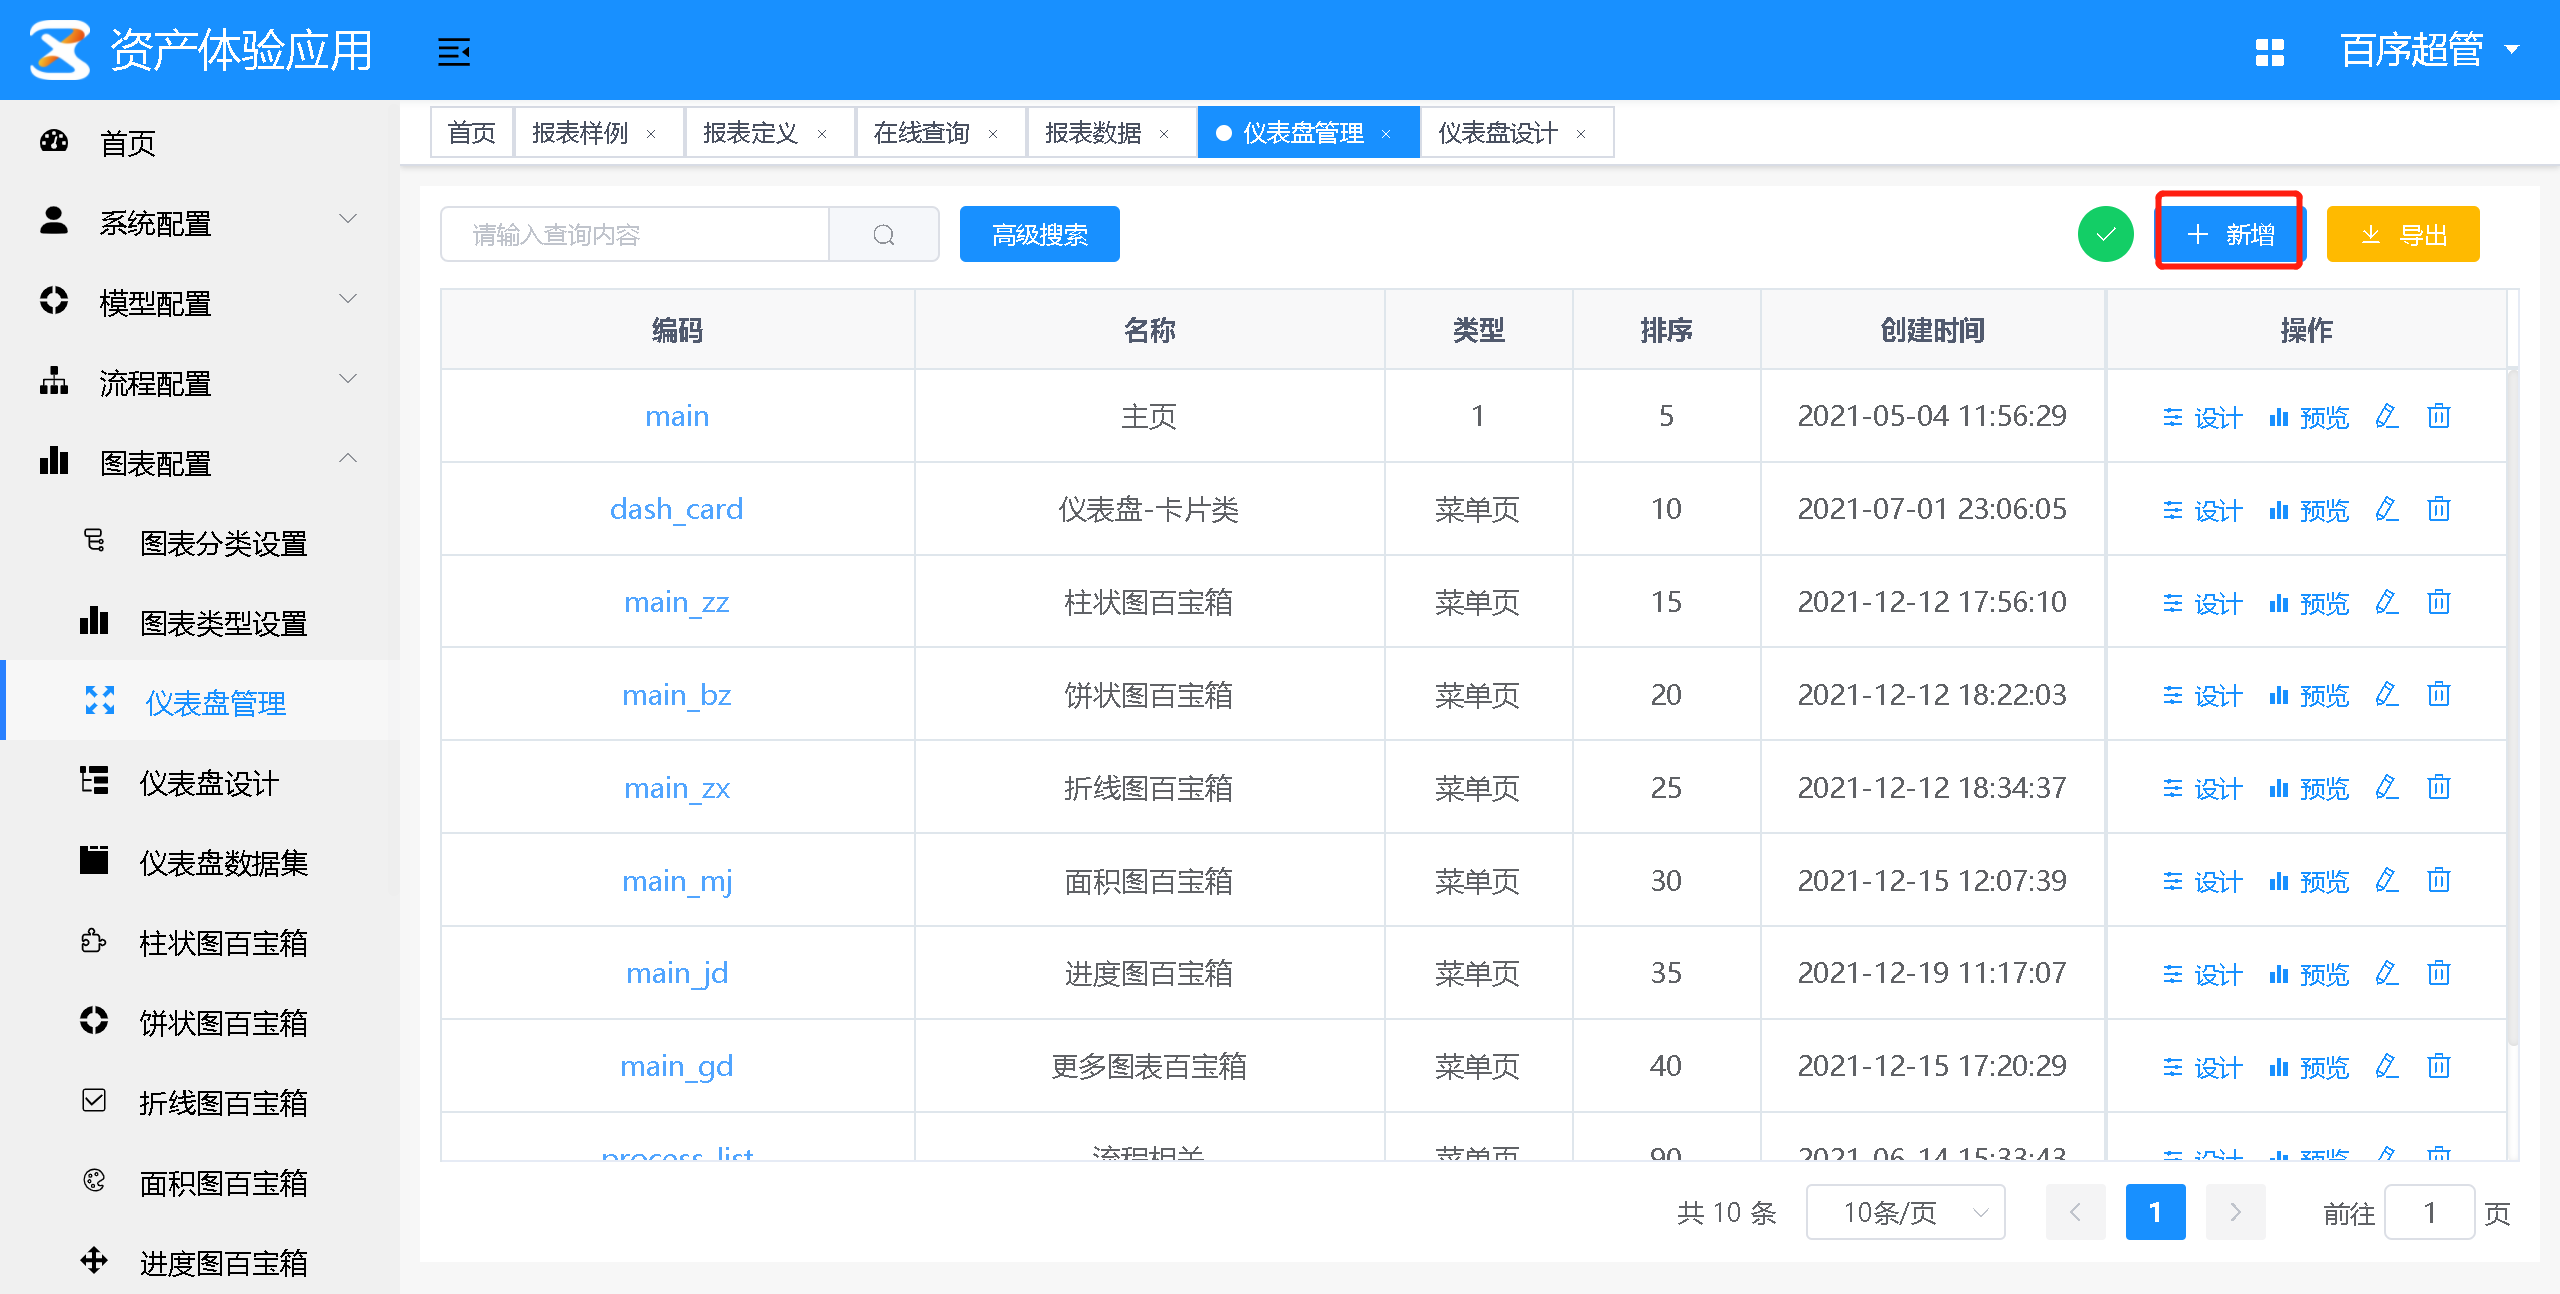2560x1294 pixels.
Task: Edit the main_zx row with pencil icon
Action: (2387, 787)
